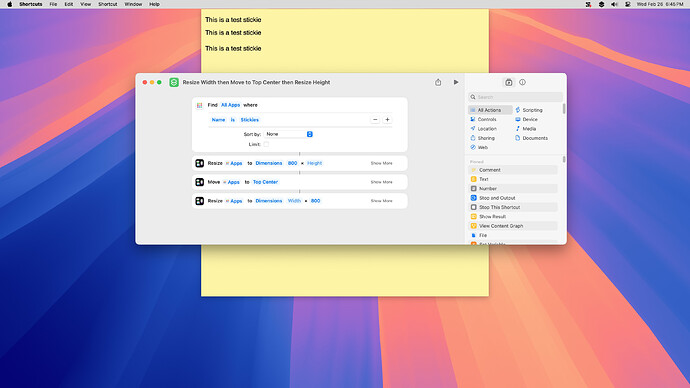This screenshot has width=690, height=388.
Task: Expand Show More on first Resize action
Action: 382,163
